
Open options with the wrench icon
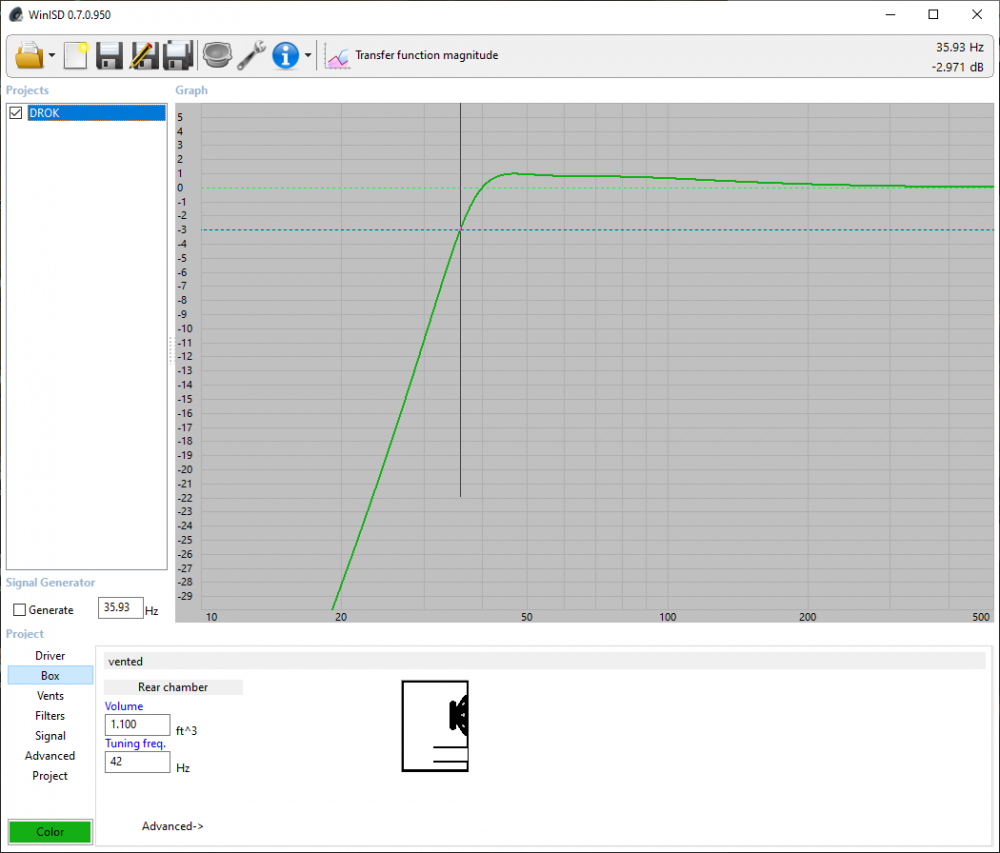point(251,55)
